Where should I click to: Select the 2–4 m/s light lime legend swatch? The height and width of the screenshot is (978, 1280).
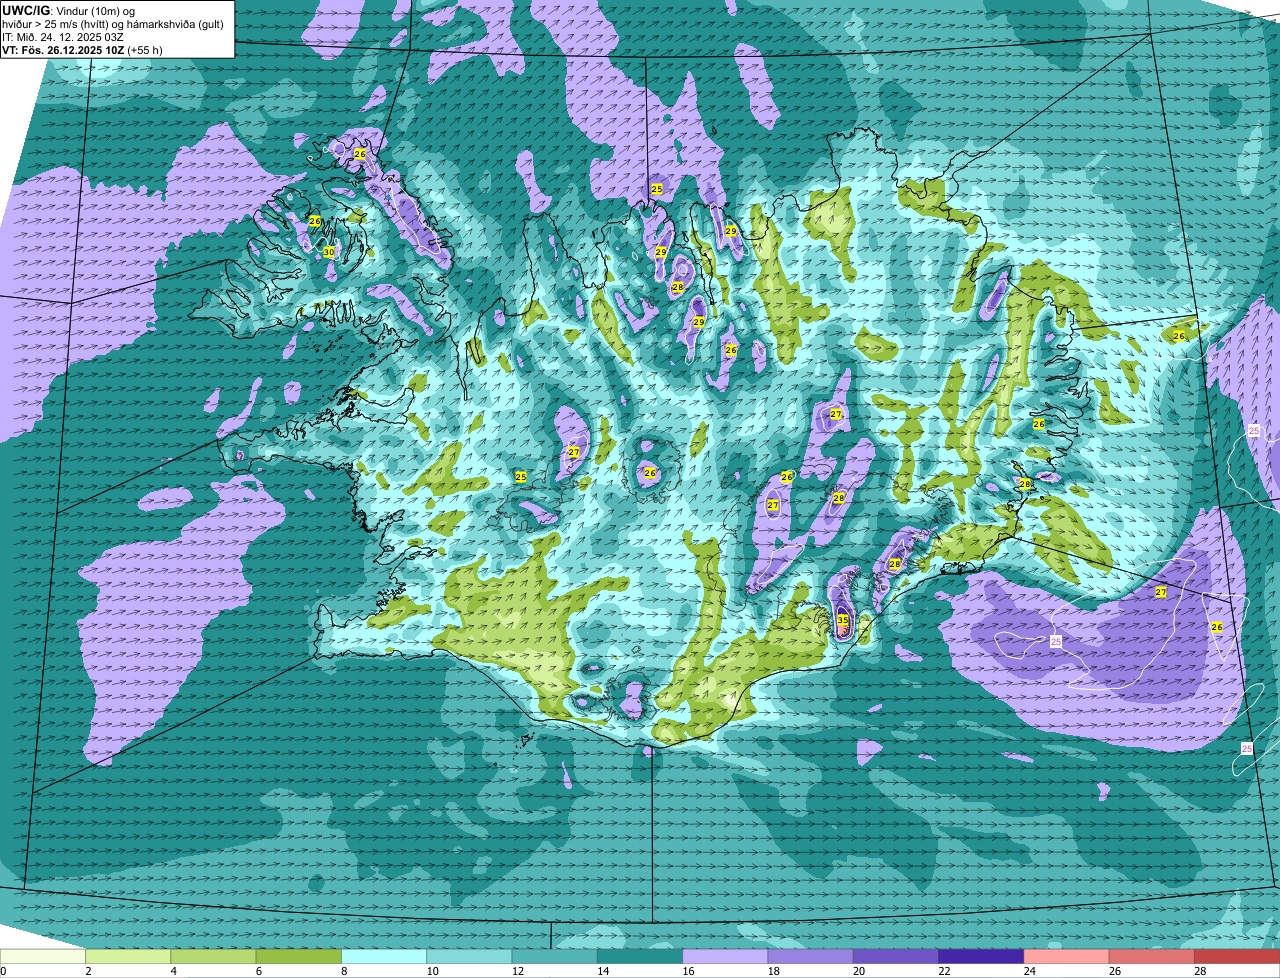click(128, 956)
